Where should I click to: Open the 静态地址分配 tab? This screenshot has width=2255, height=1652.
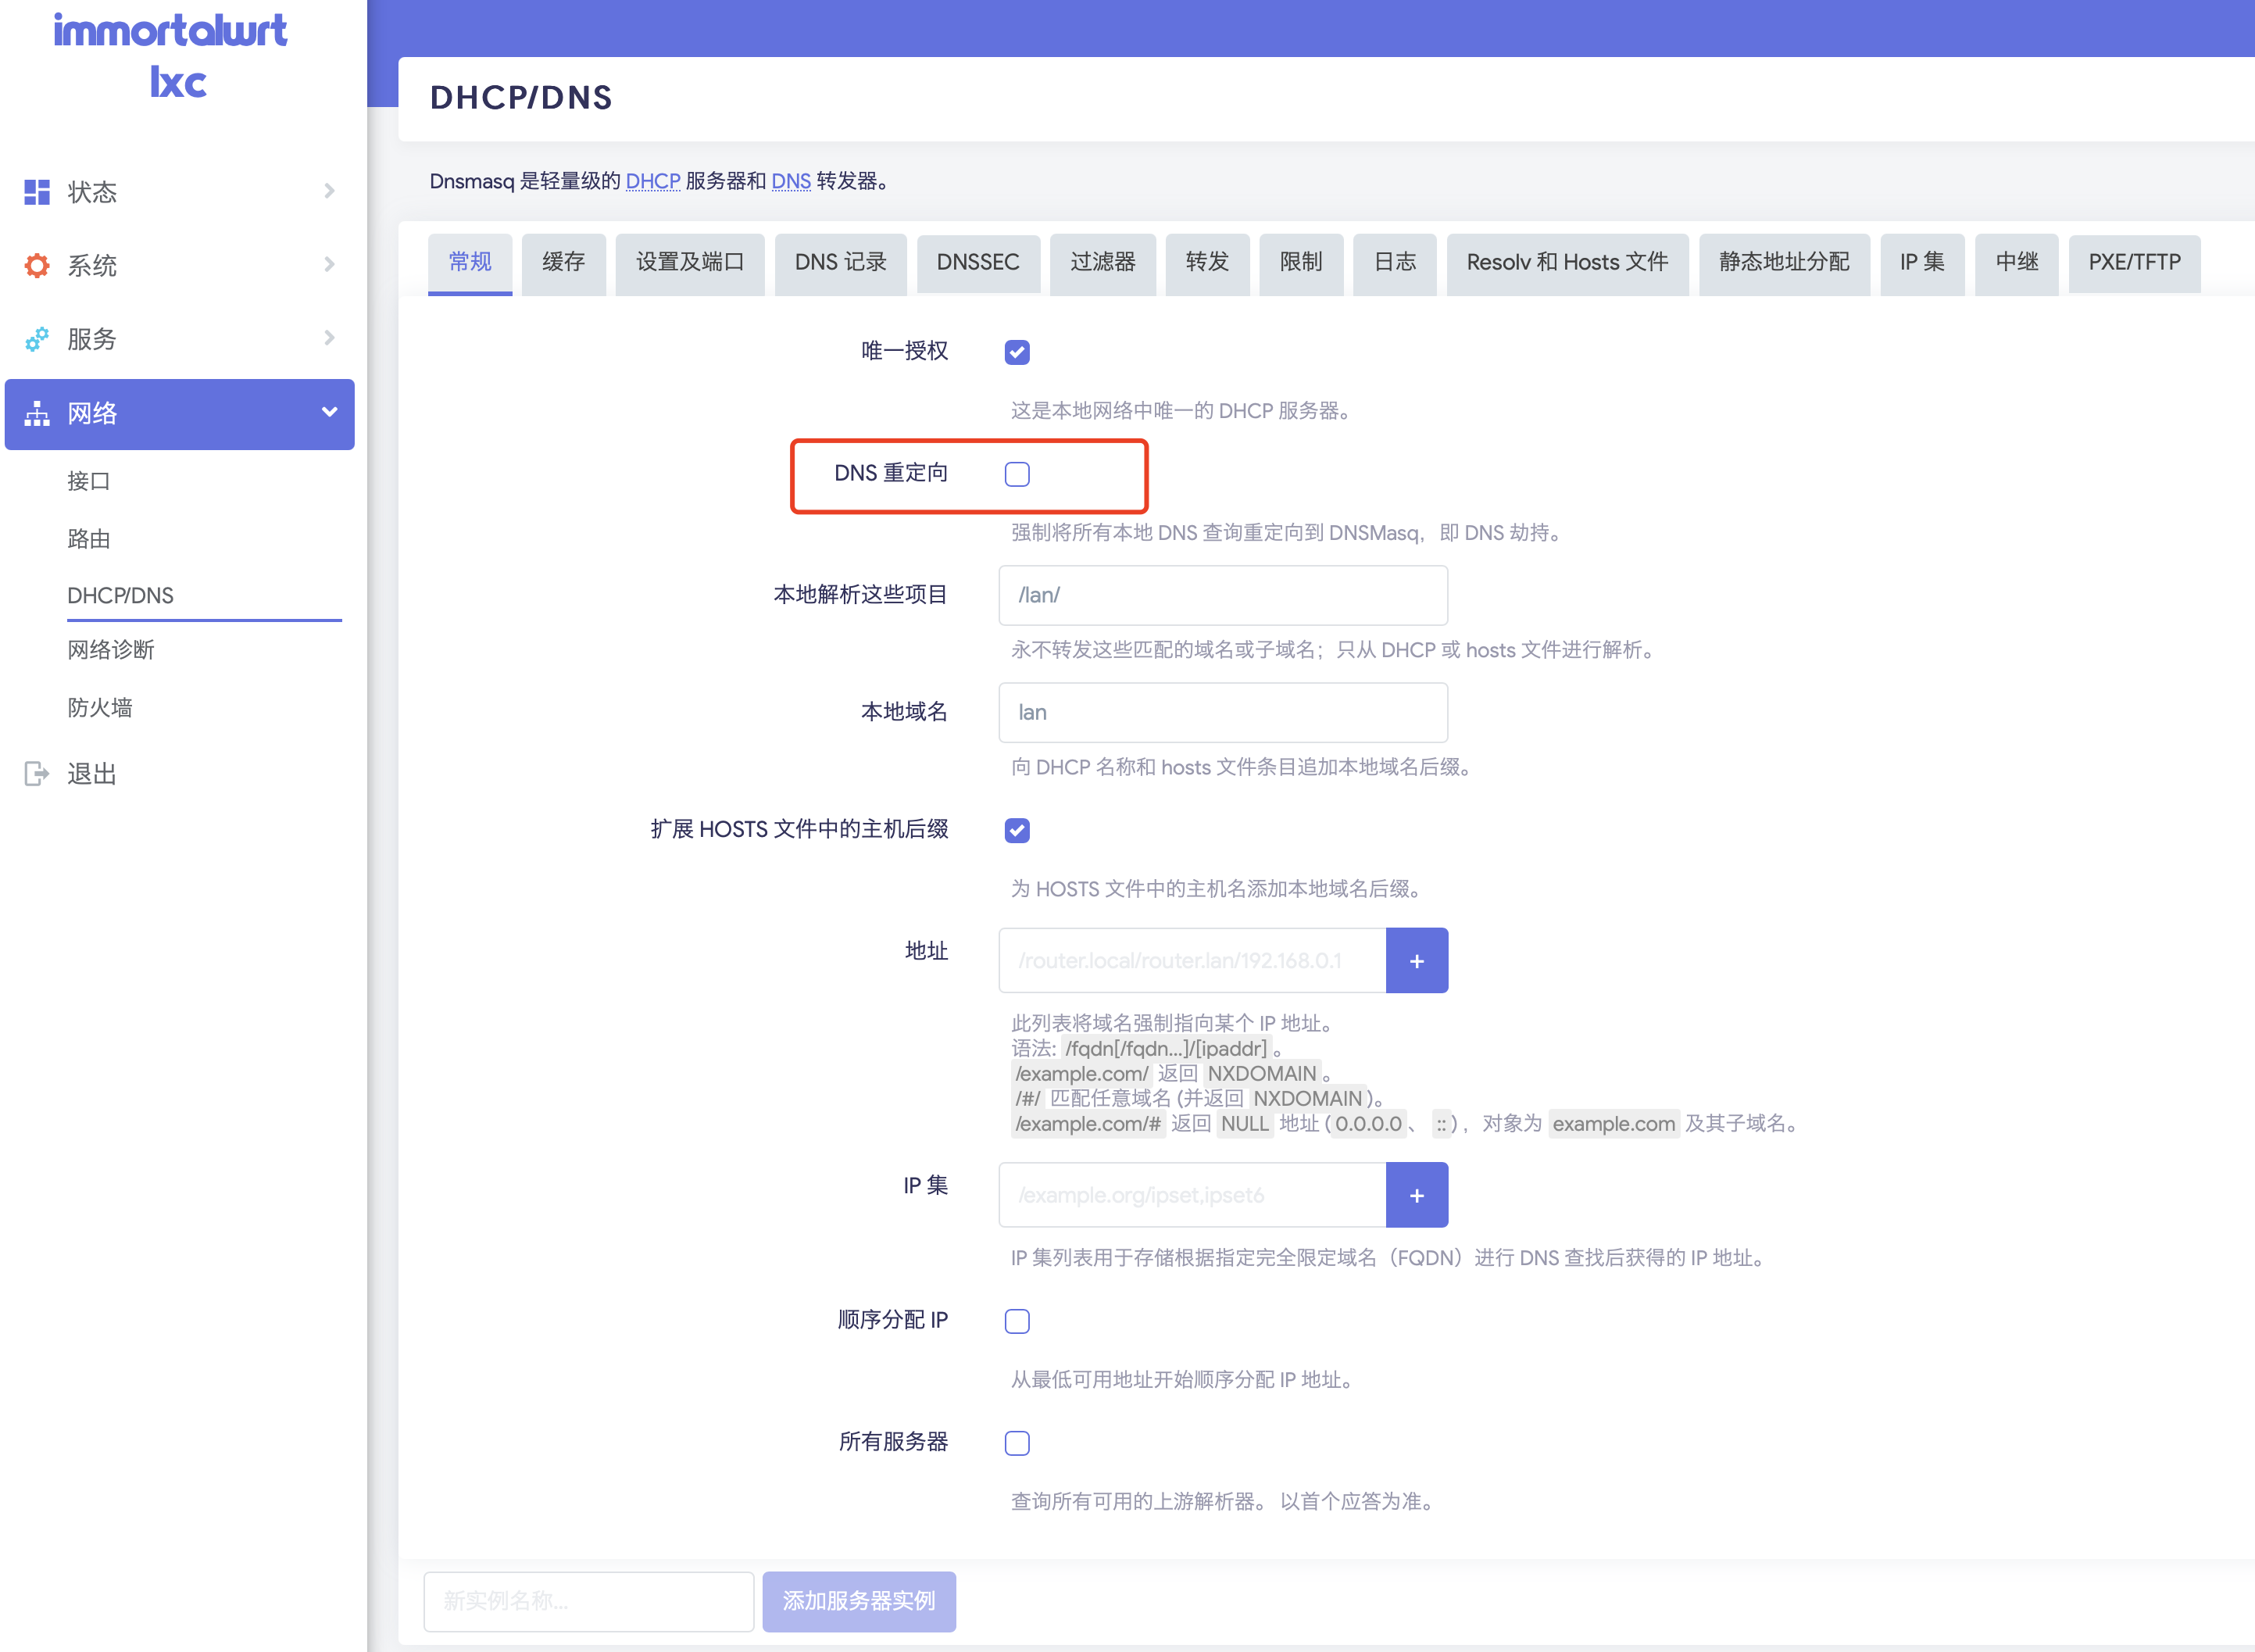(1783, 262)
